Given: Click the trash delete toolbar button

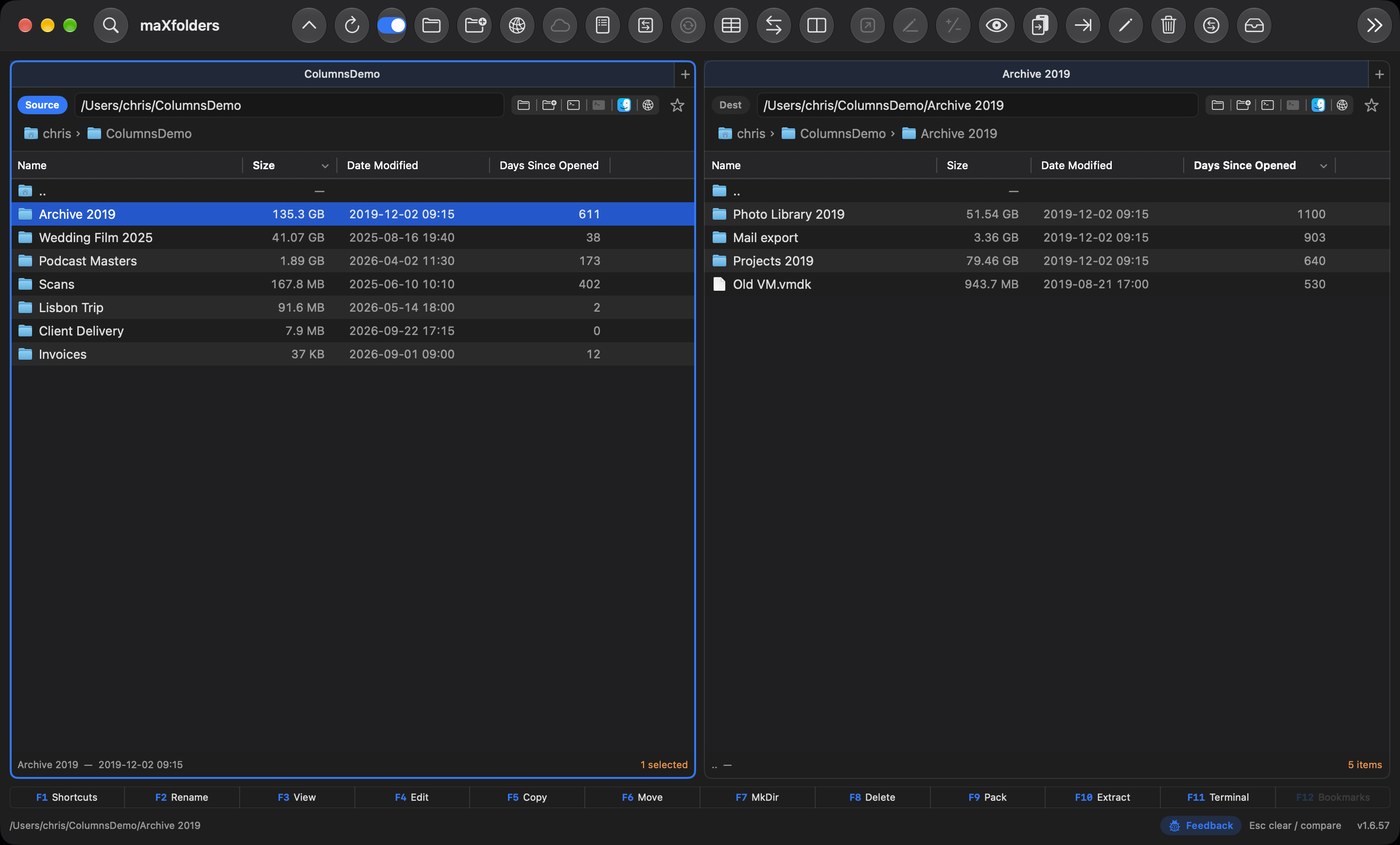Looking at the screenshot, I should [1168, 25].
